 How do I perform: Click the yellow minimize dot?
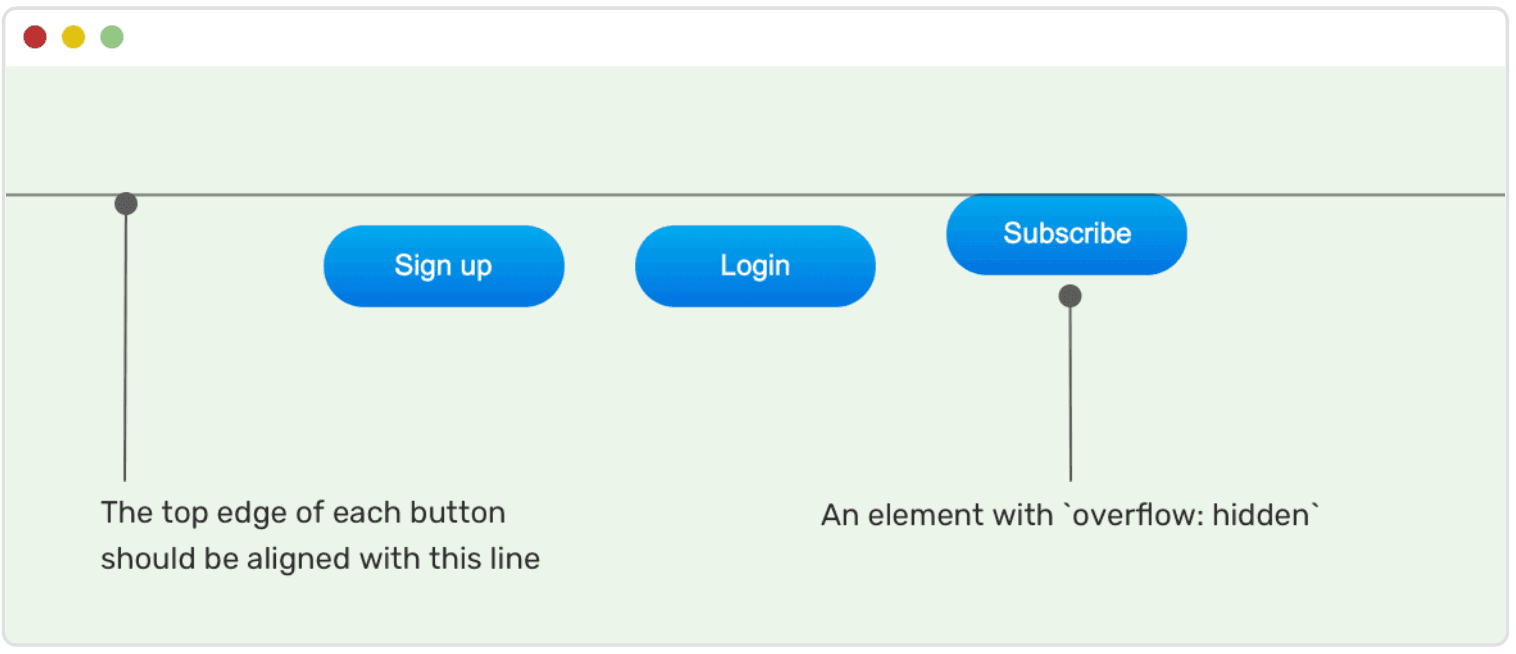pyautogui.click(x=73, y=38)
